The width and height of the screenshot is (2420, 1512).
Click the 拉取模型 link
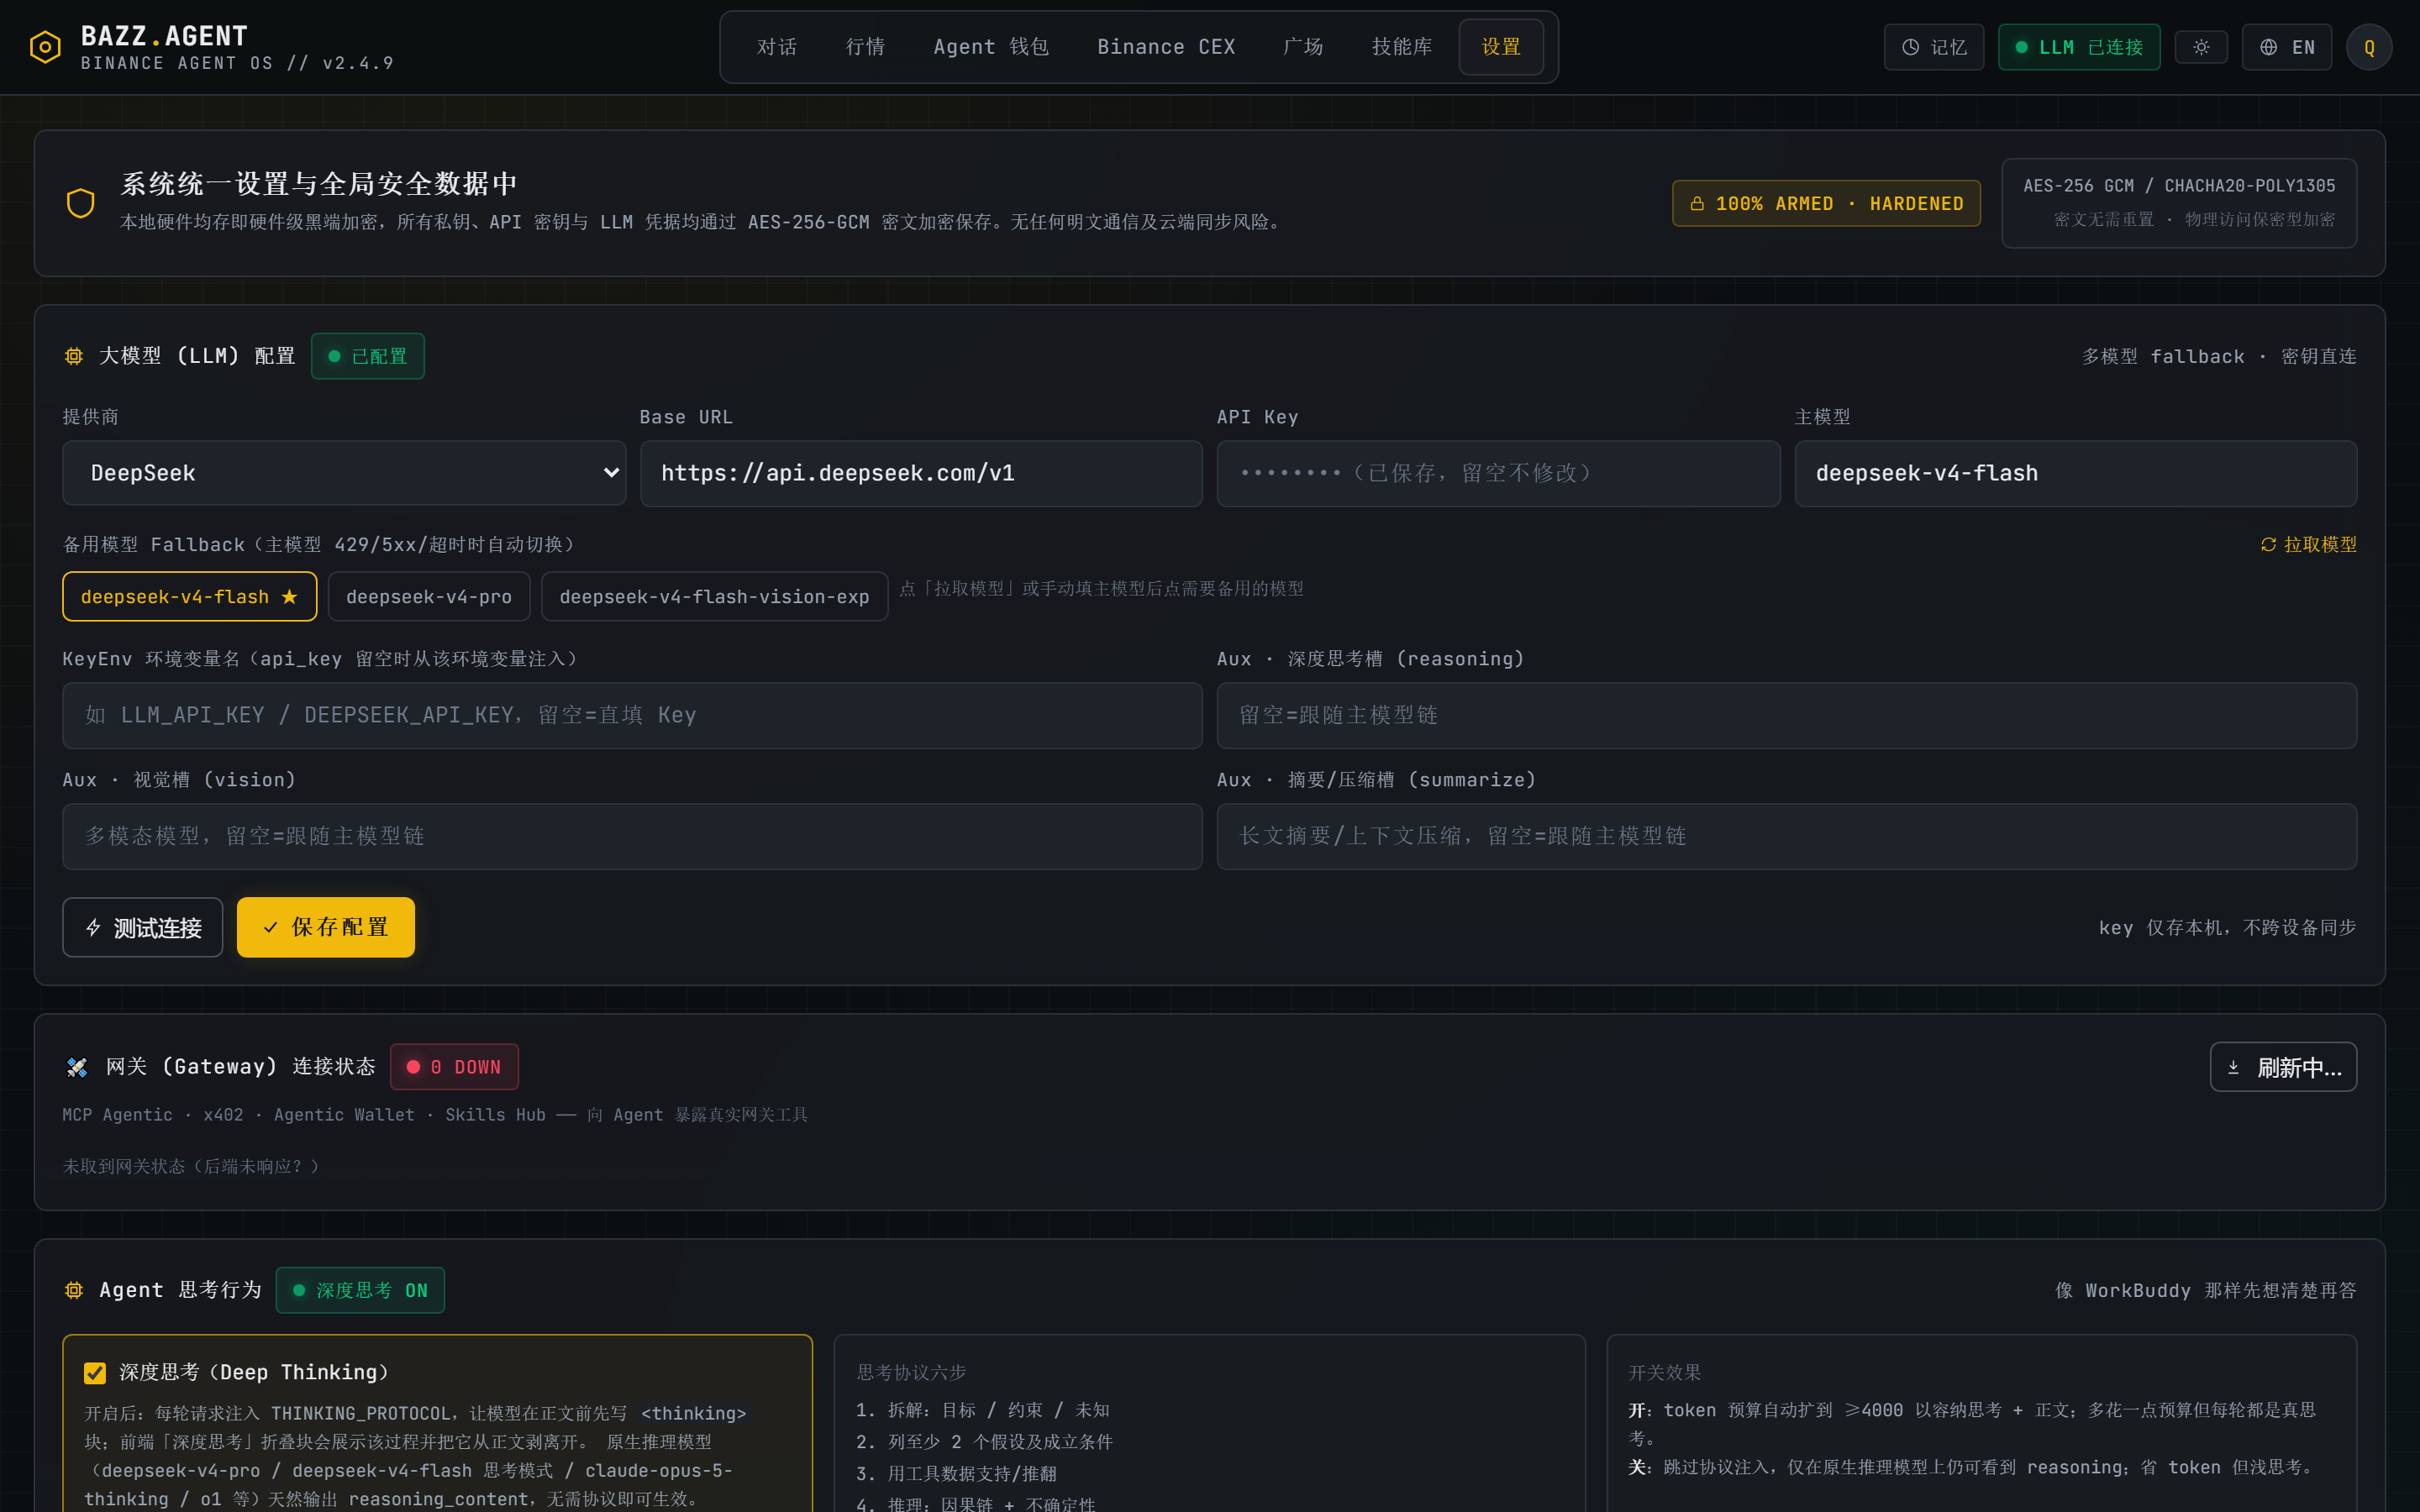tap(2309, 544)
